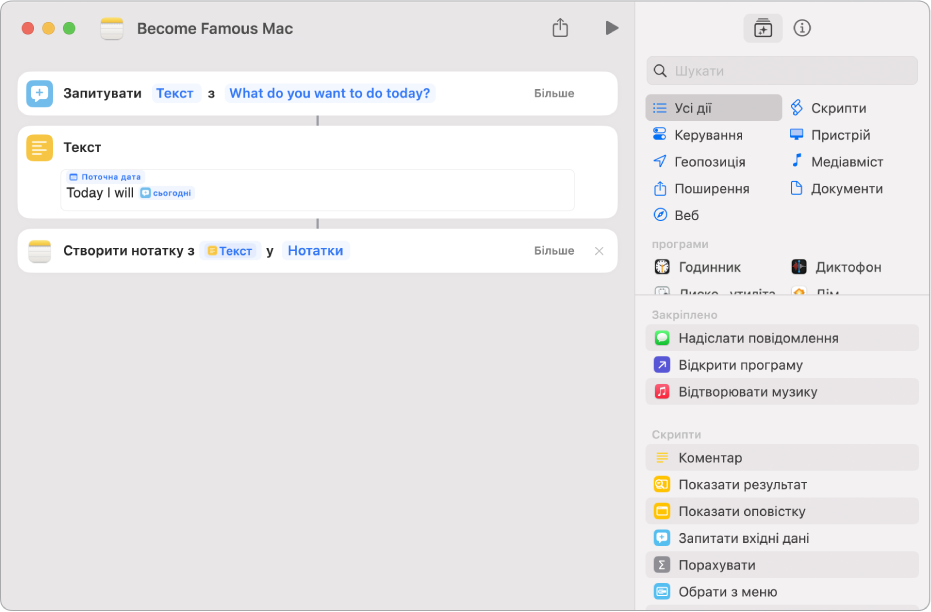Run the shortcut with the play button

click(612, 28)
